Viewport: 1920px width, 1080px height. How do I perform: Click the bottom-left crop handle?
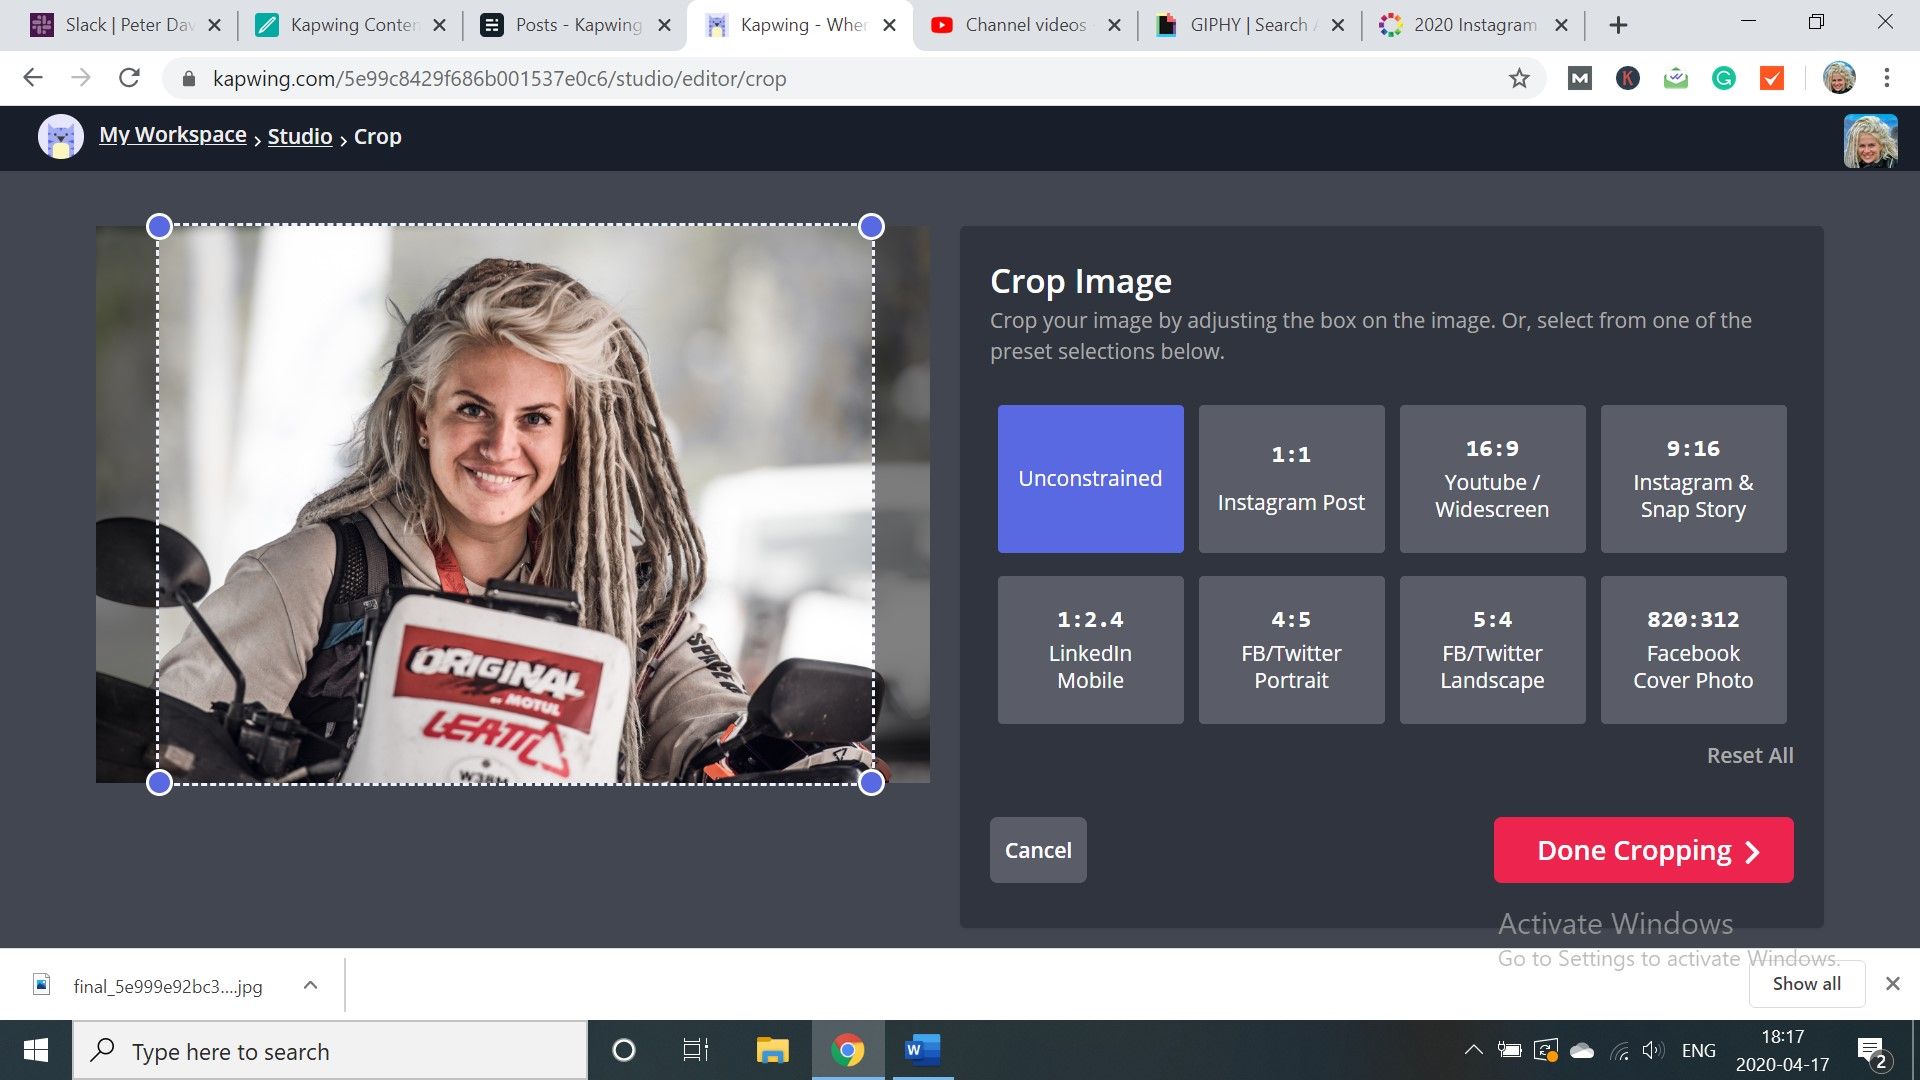click(159, 783)
